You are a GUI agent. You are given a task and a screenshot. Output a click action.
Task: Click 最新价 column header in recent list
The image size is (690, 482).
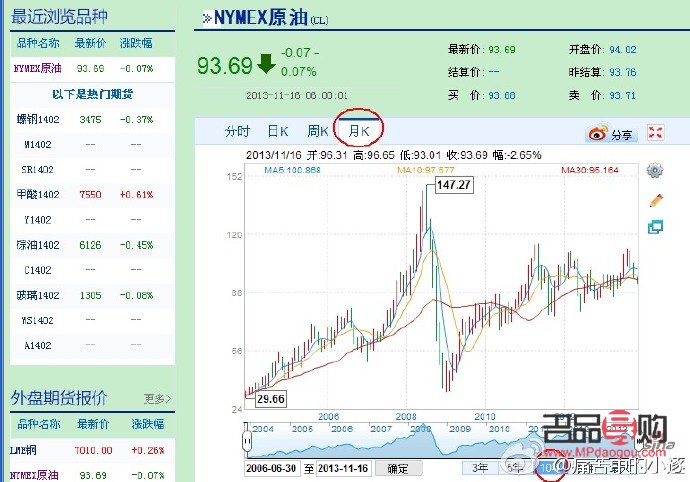coord(90,43)
